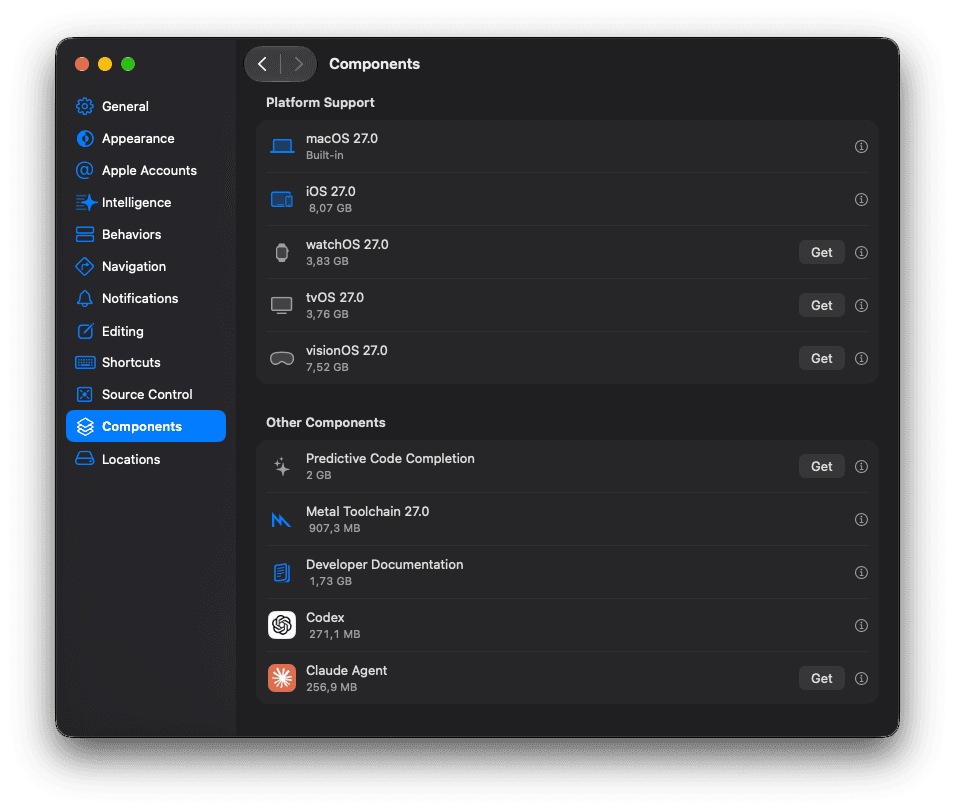Viewport: 955px width, 811px height.
Task: Get the watchOS 27.0 platform
Action: [x=822, y=252]
